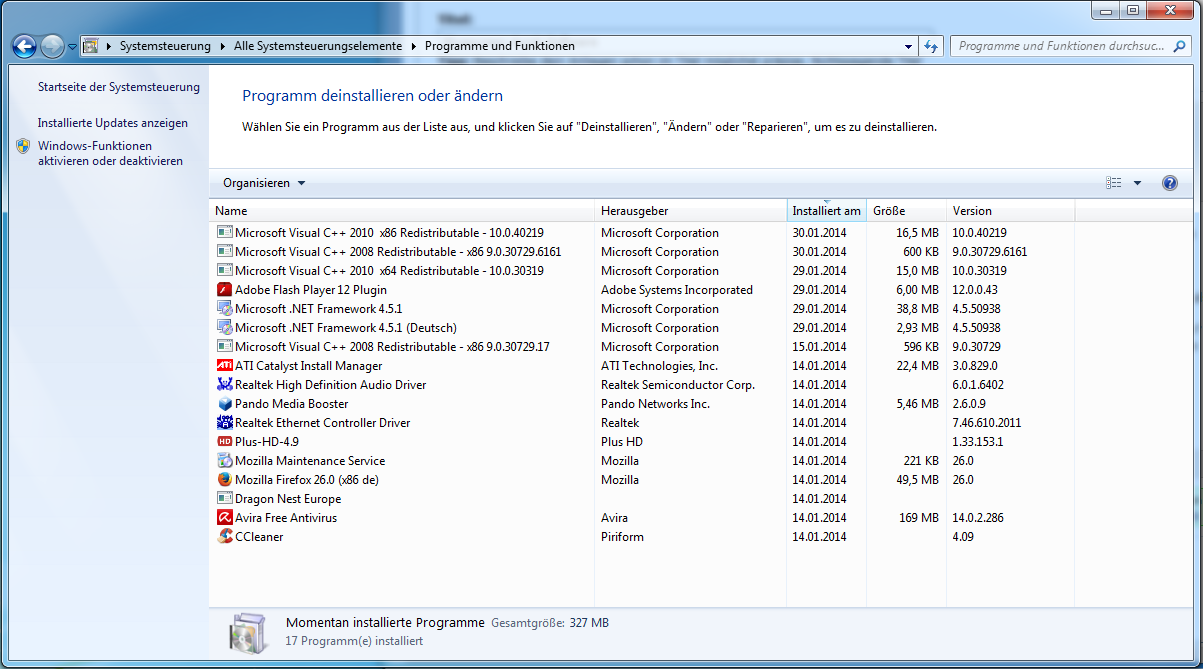The image size is (1203, 669).
Task: Click the Dragon Nest Europe icon
Action: [x=225, y=499]
